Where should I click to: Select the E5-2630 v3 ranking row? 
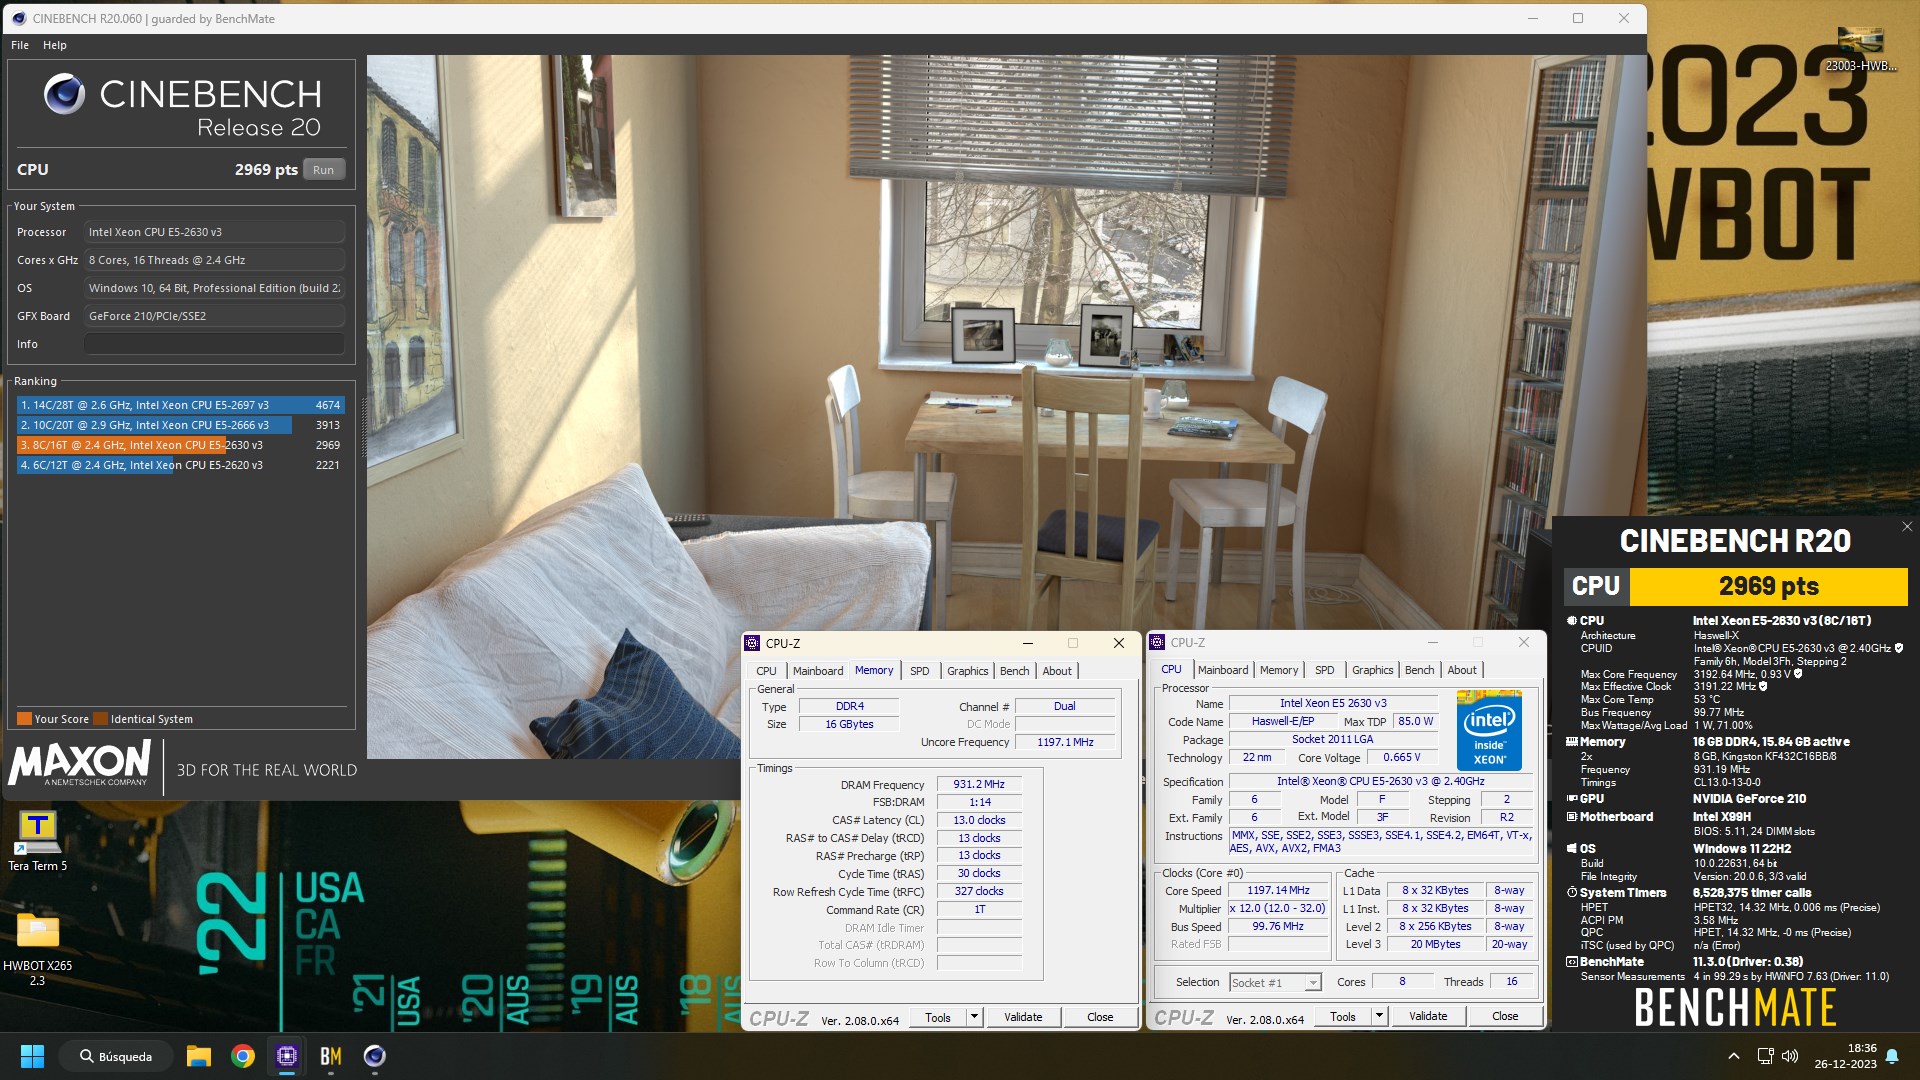pos(180,445)
